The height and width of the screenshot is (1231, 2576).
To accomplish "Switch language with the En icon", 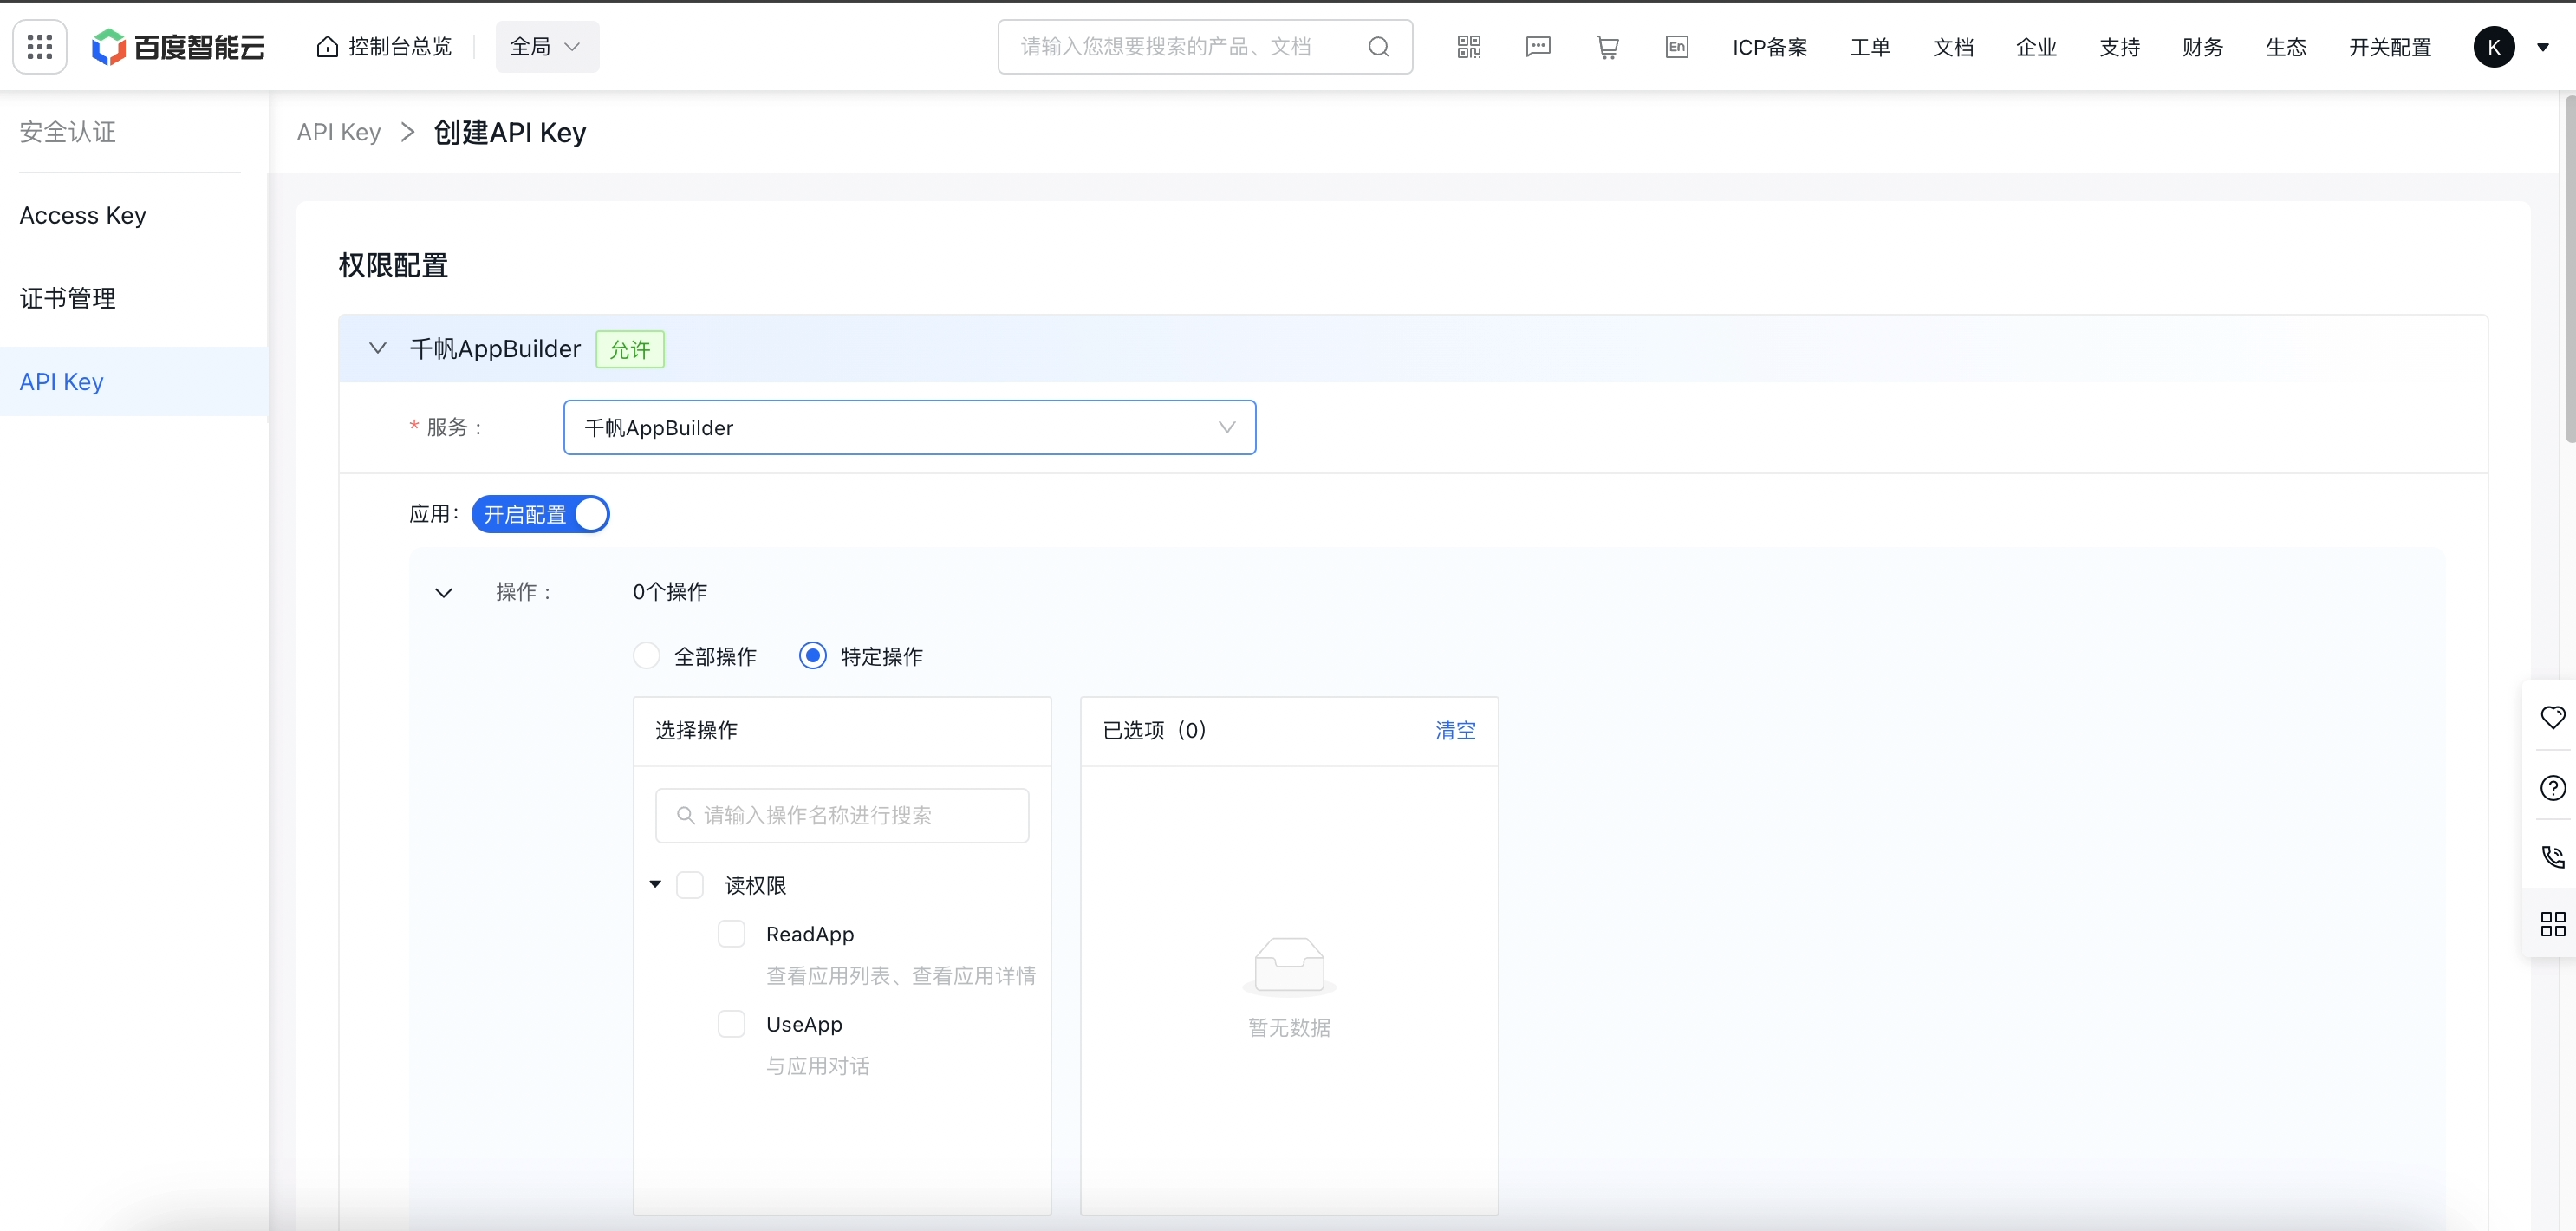I will point(1677,47).
